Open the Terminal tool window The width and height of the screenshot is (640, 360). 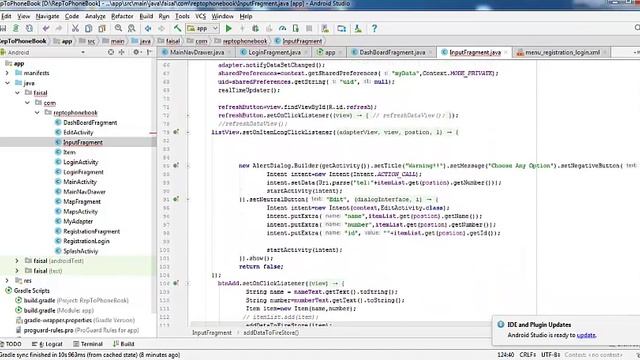point(88,344)
